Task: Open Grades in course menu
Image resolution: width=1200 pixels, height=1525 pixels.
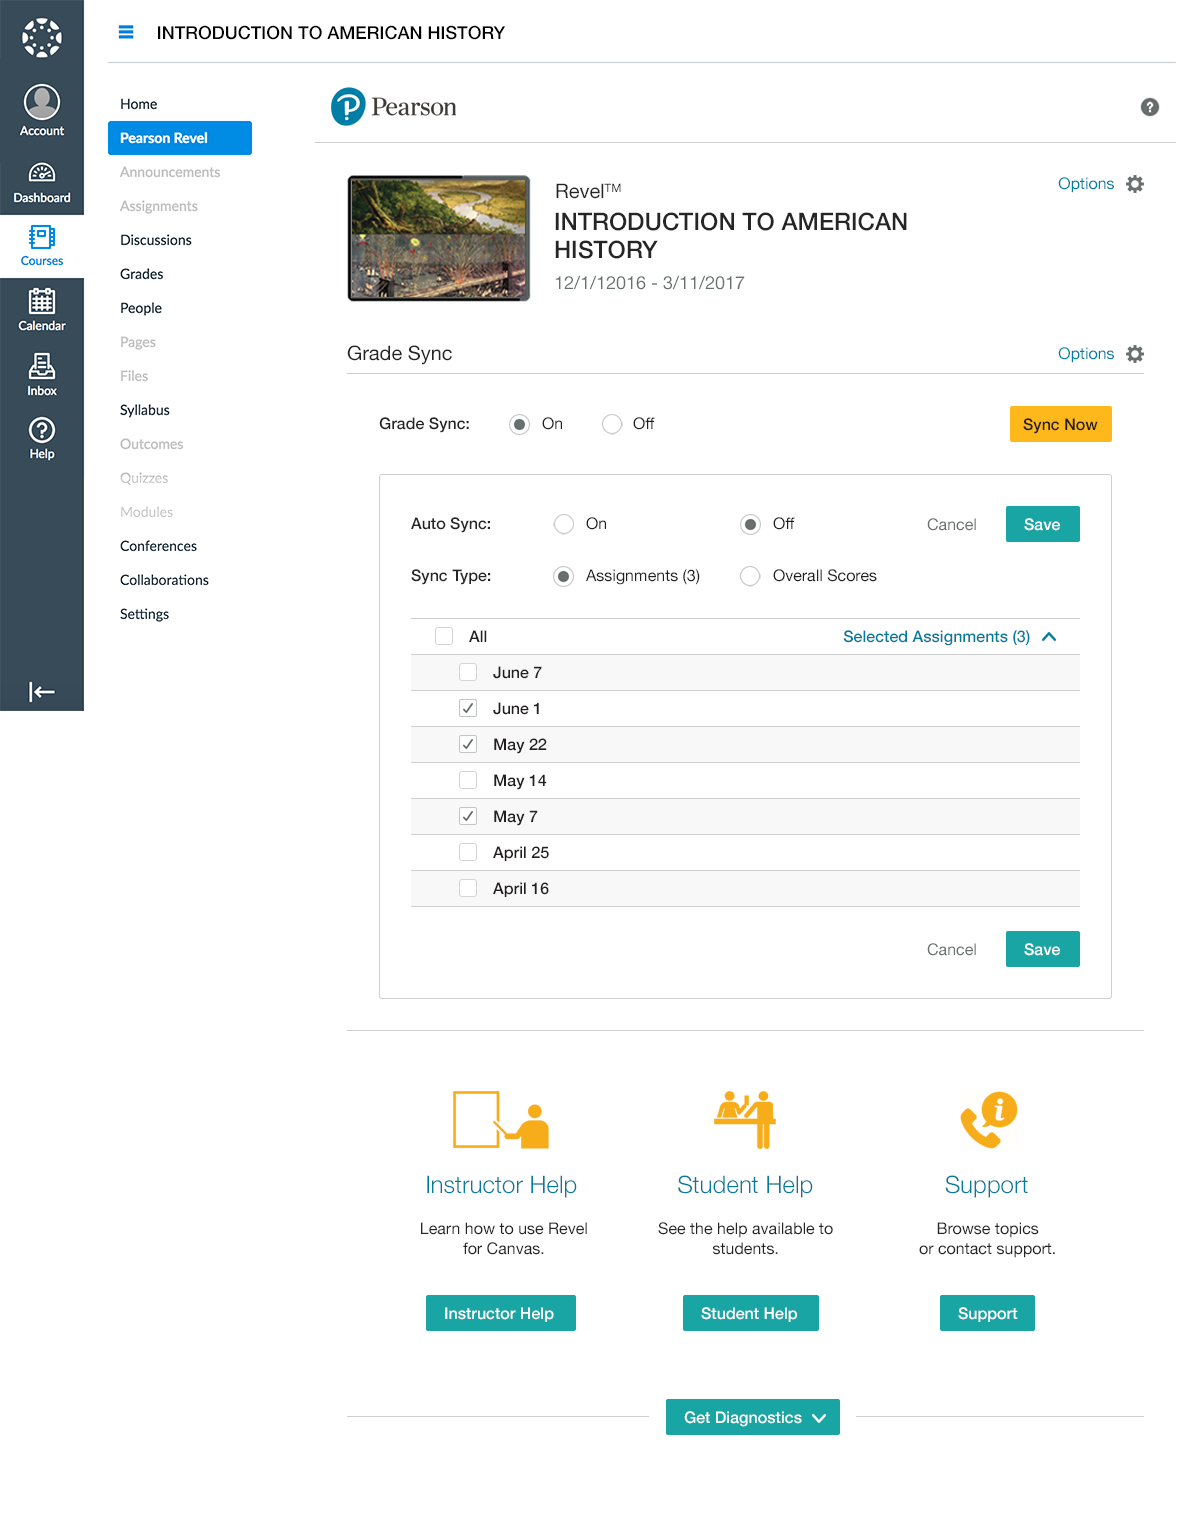Action: click(x=142, y=274)
